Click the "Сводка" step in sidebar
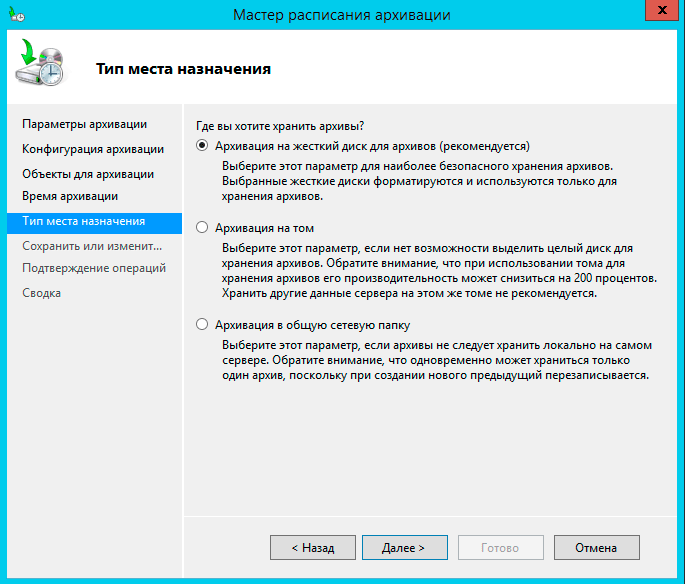The image size is (685, 584). (x=42, y=293)
